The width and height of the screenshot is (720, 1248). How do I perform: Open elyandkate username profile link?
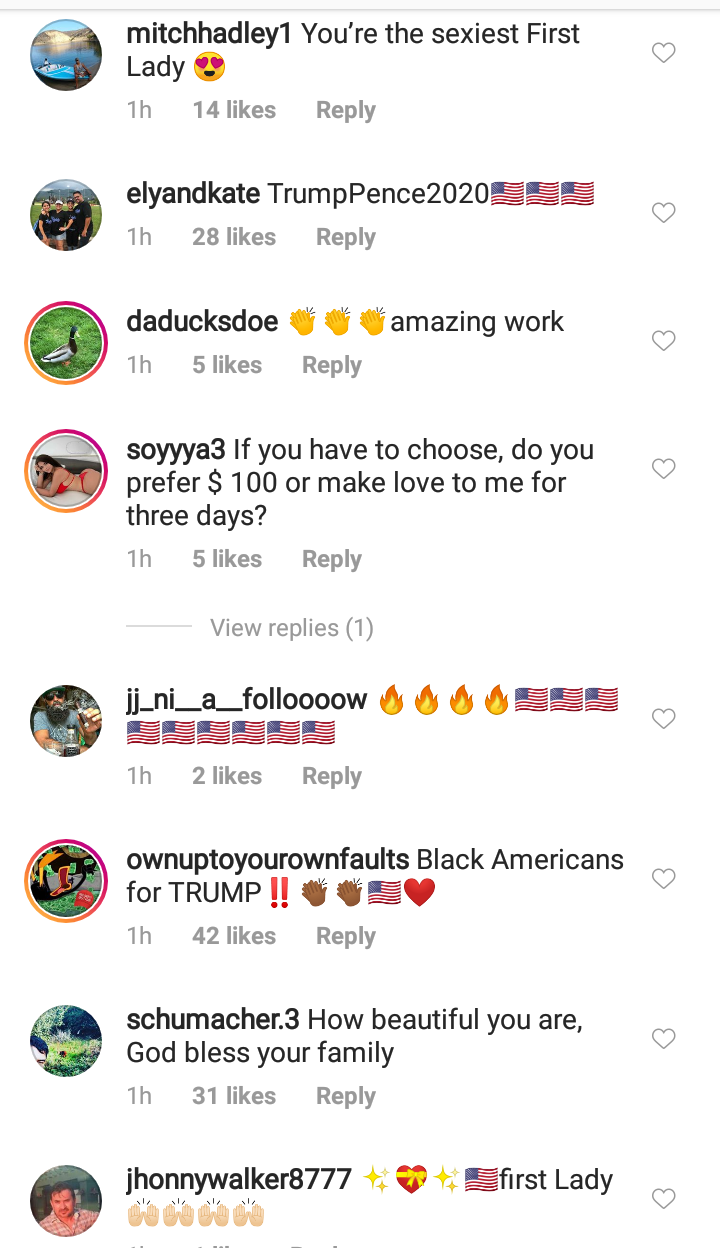[x=193, y=194]
